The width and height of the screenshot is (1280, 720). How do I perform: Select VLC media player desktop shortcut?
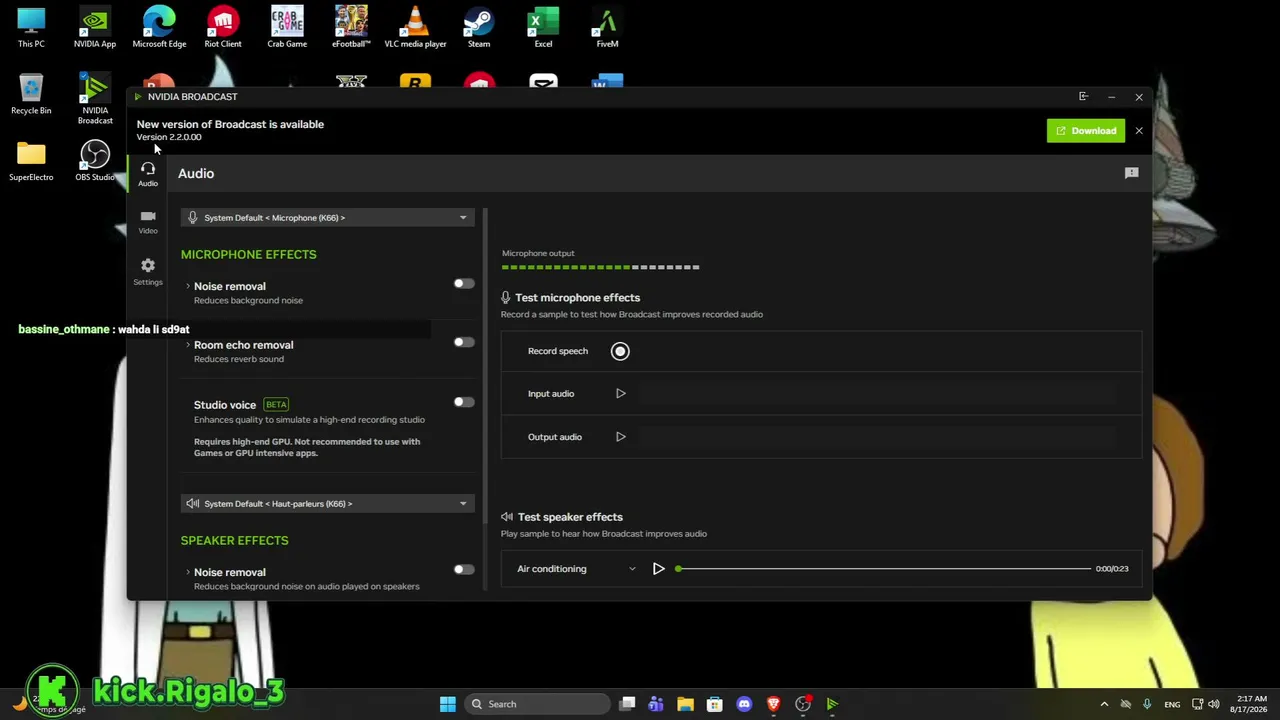[415, 28]
